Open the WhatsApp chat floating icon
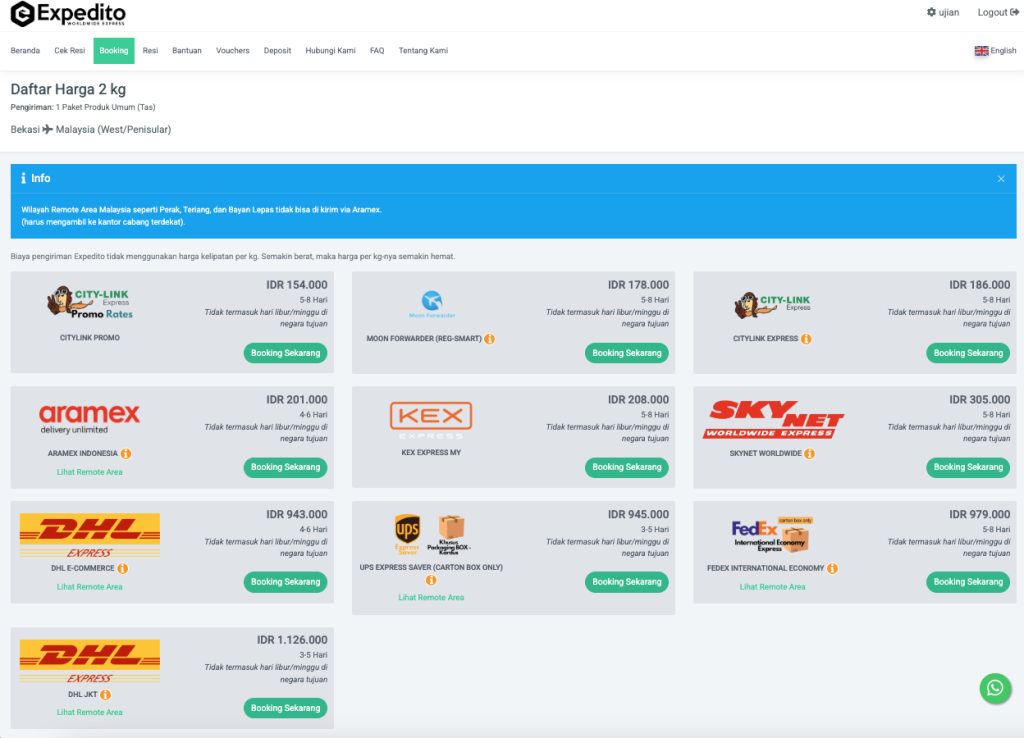Image resolution: width=1024 pixels, height=738 pixels. [994, 688]
